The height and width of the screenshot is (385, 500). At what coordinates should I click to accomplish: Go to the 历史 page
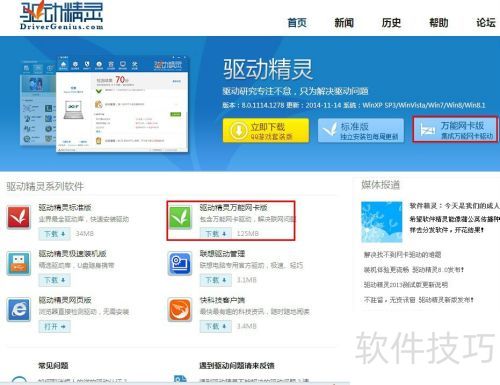(391, 23)
